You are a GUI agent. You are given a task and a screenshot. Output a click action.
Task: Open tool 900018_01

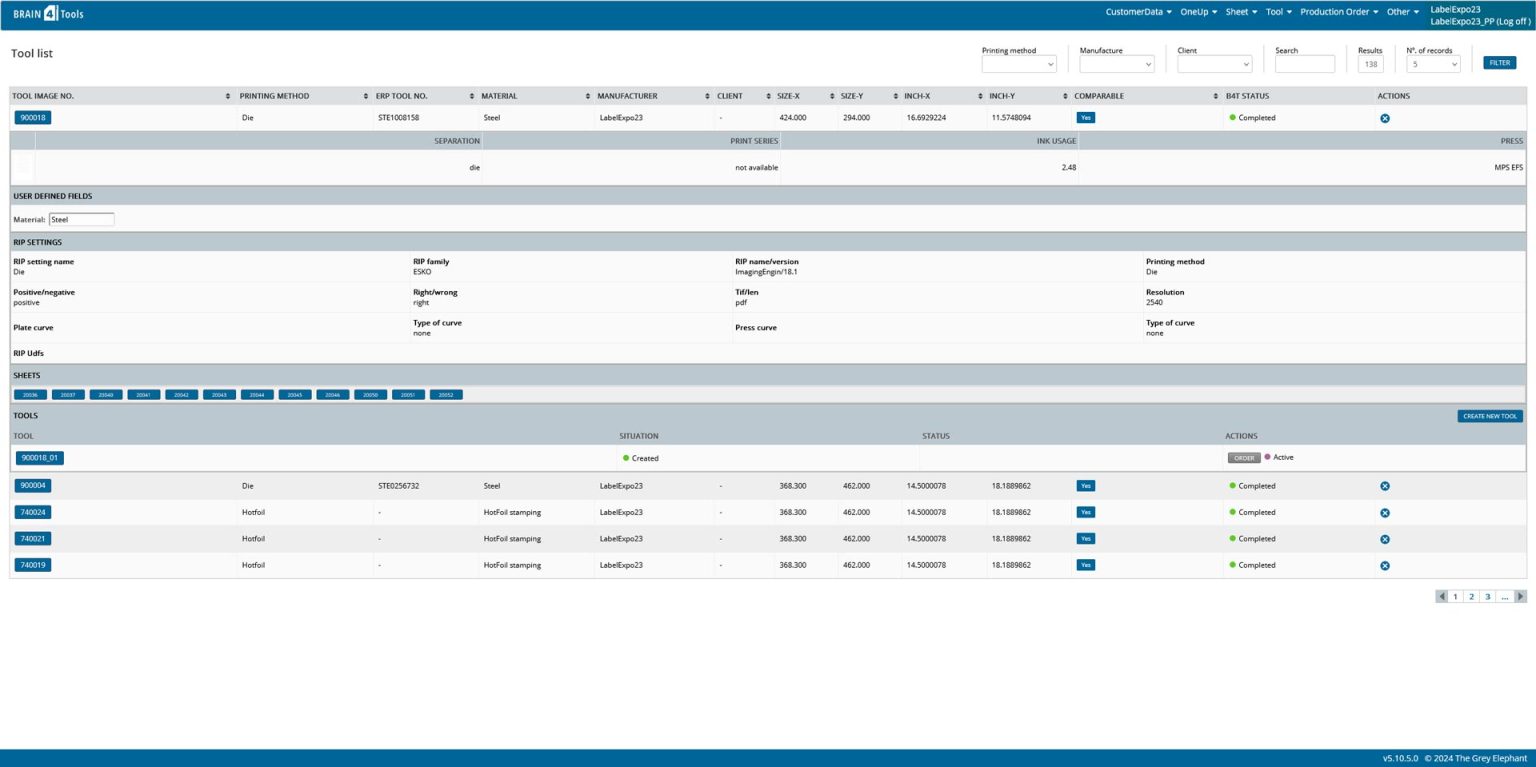pyautogui.click(x=40, y=458)
